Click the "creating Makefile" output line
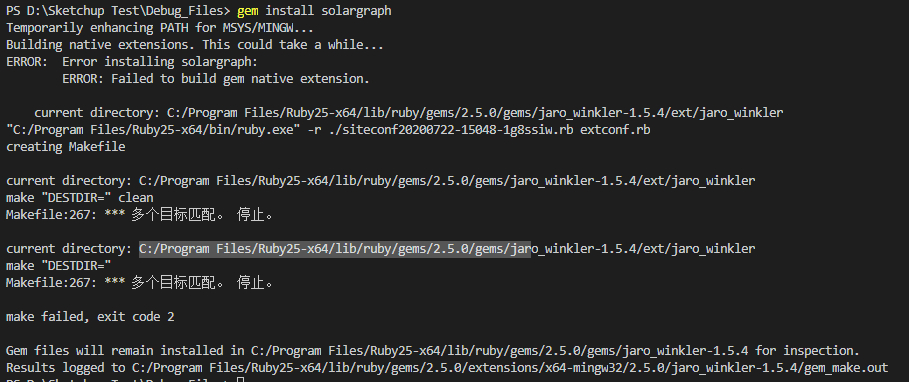 tap(66, 147)
